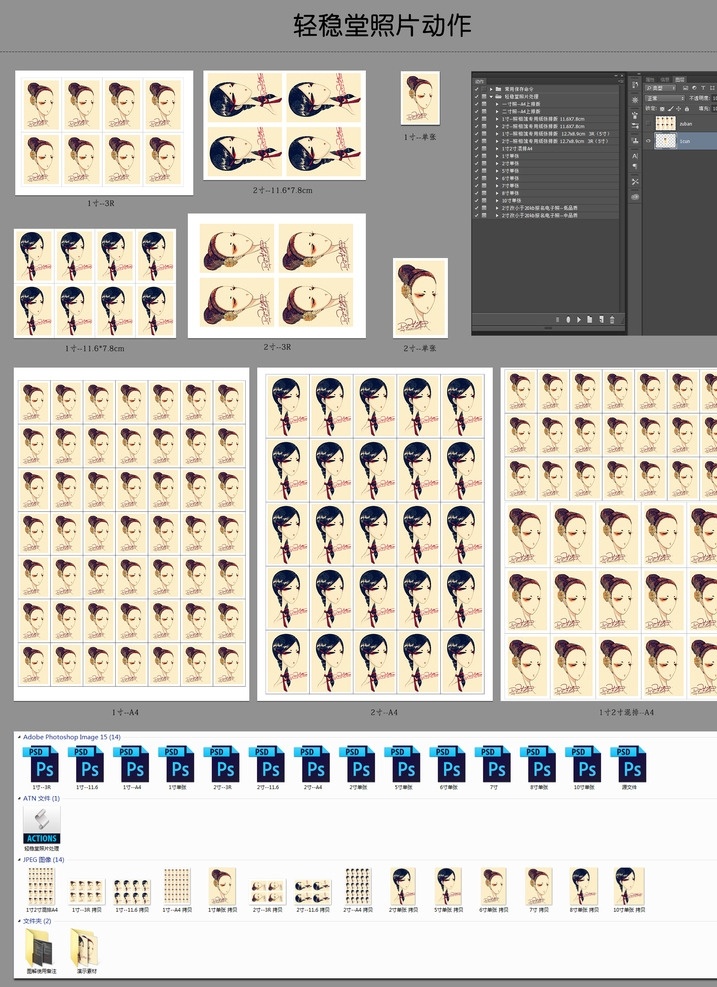Viewport: 717px width, 987px height.
Task: Open the 2寸--11.6 PSD file
Action: coord(268,764)
